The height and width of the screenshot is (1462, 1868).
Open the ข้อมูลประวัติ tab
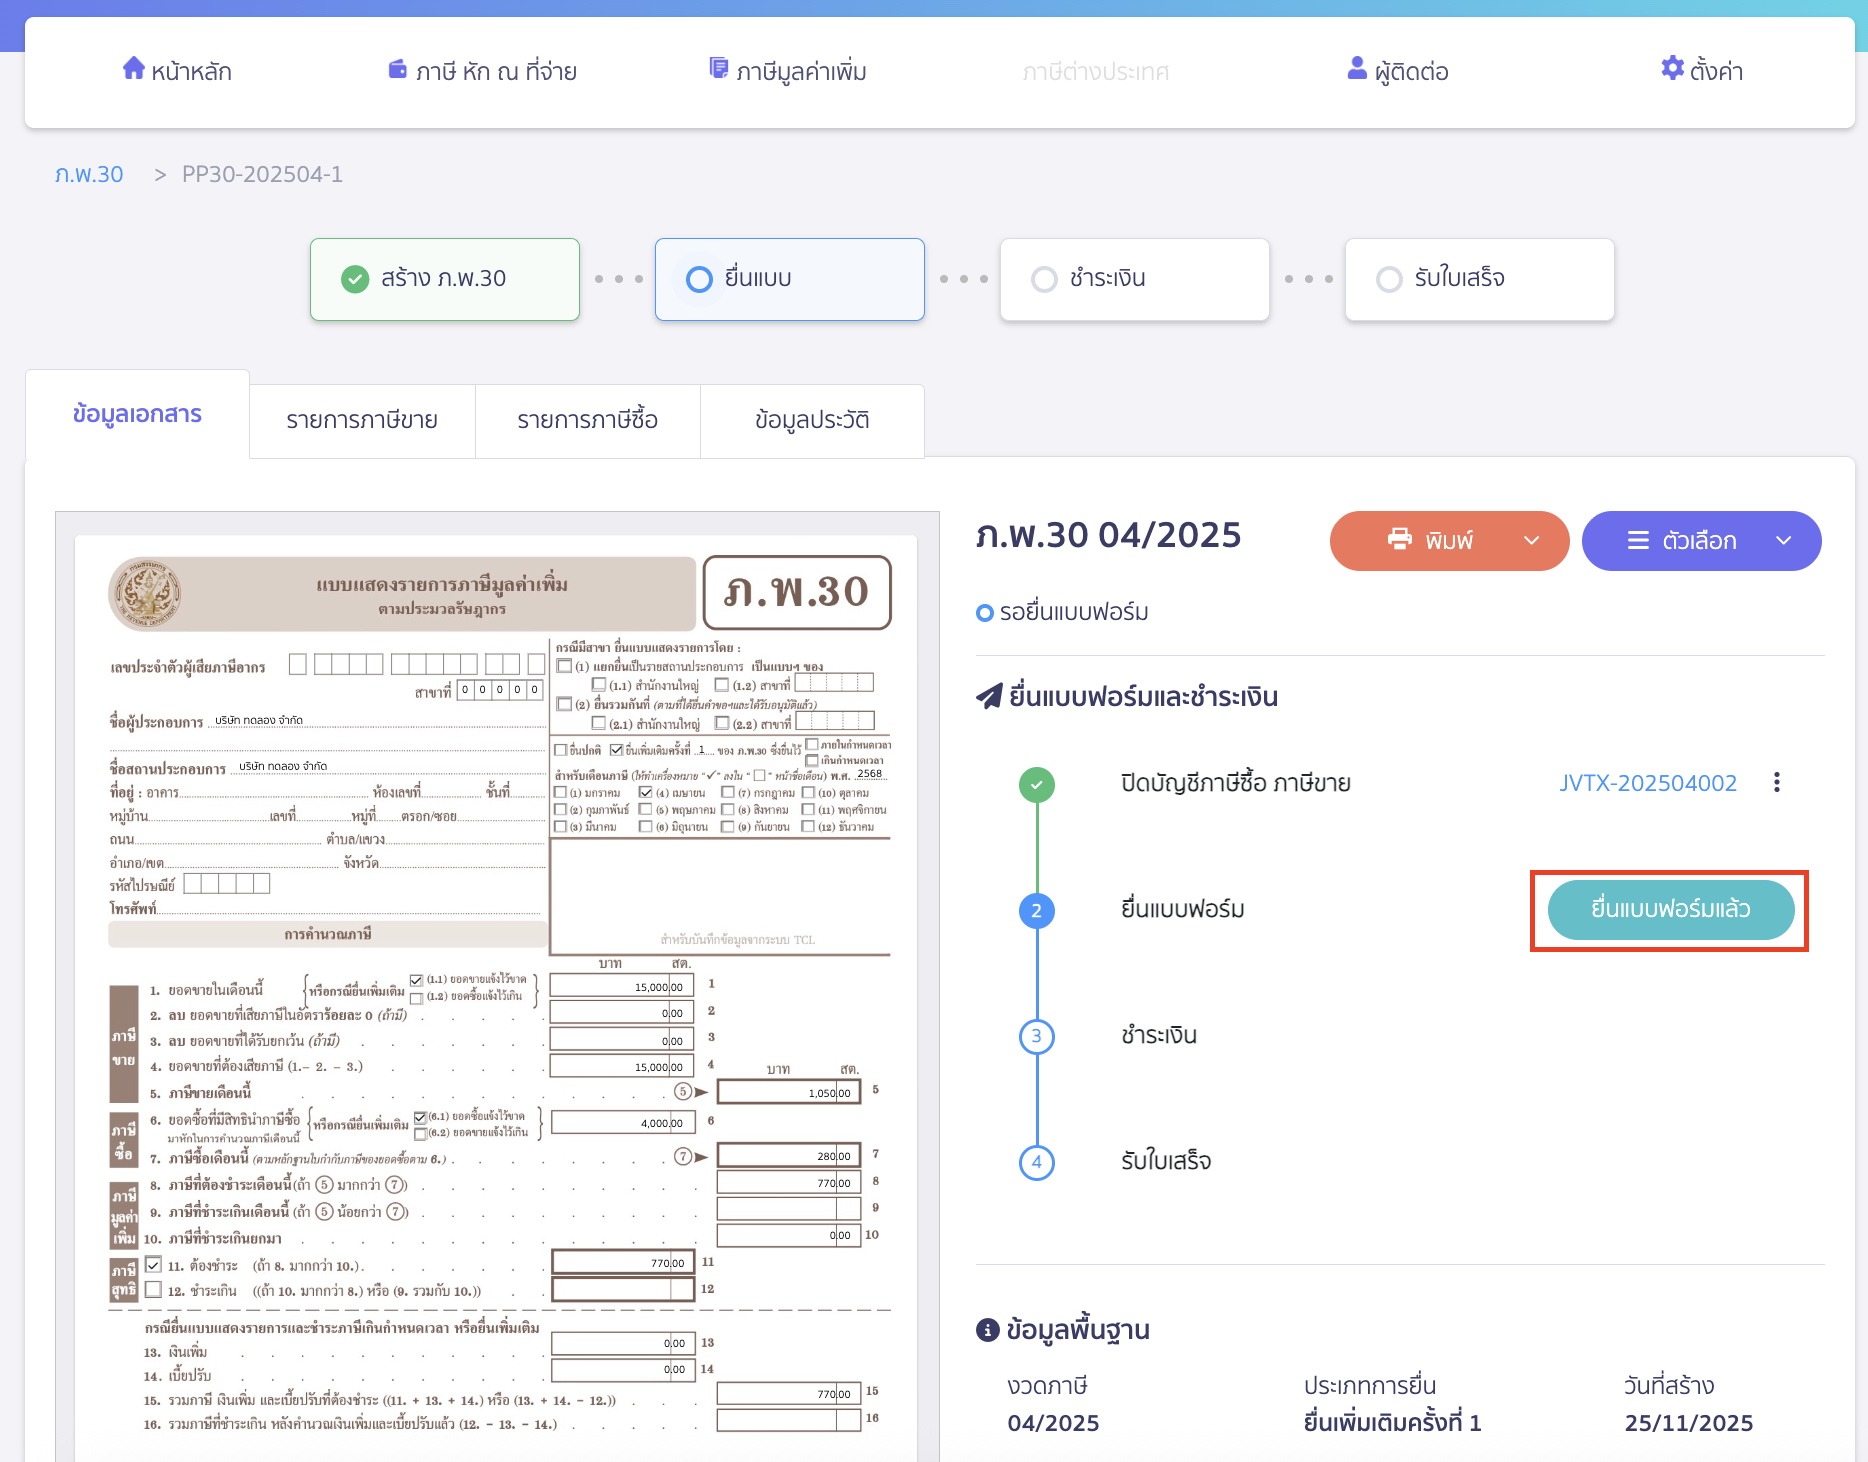[812, 421]
